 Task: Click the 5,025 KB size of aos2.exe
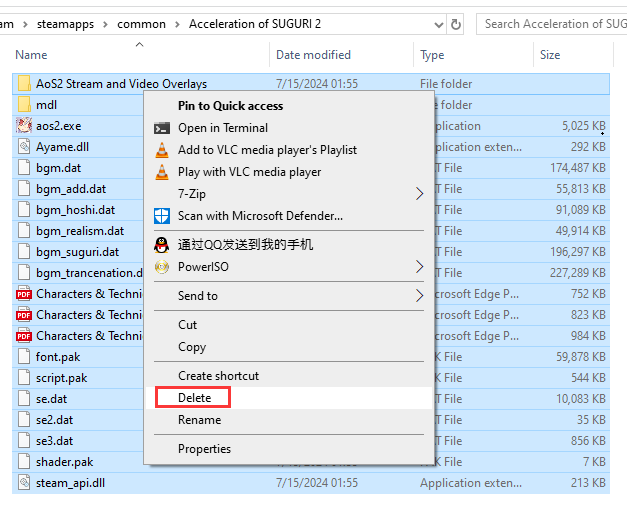tap(584, 126)
